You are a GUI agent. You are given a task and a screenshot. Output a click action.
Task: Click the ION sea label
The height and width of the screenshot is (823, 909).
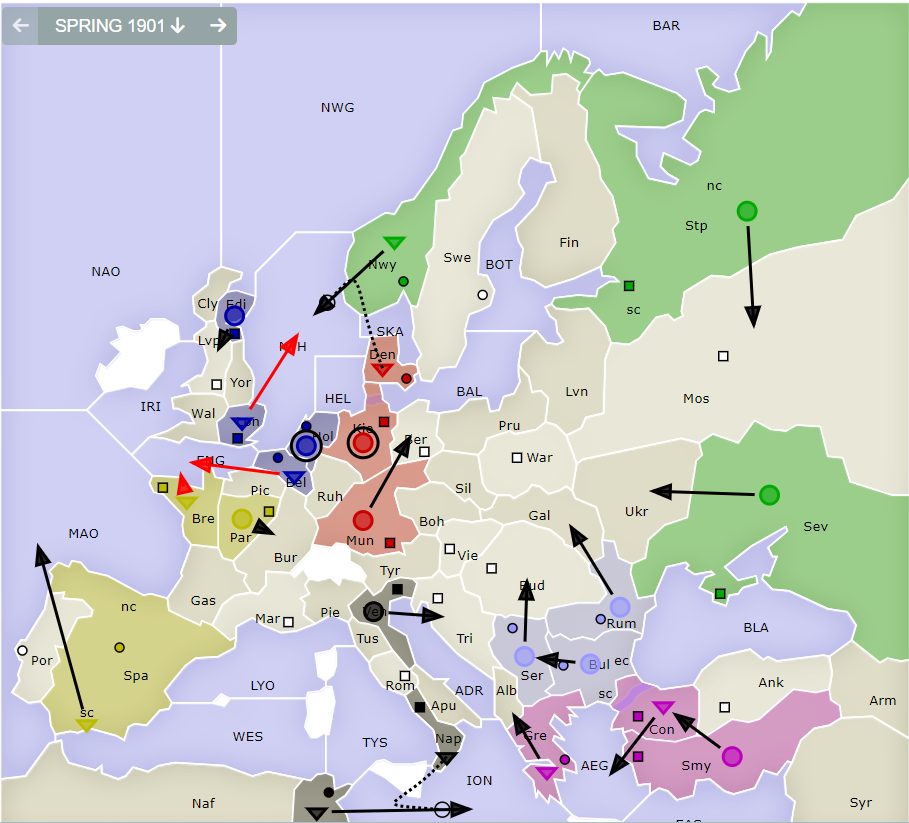pos(479,781)
